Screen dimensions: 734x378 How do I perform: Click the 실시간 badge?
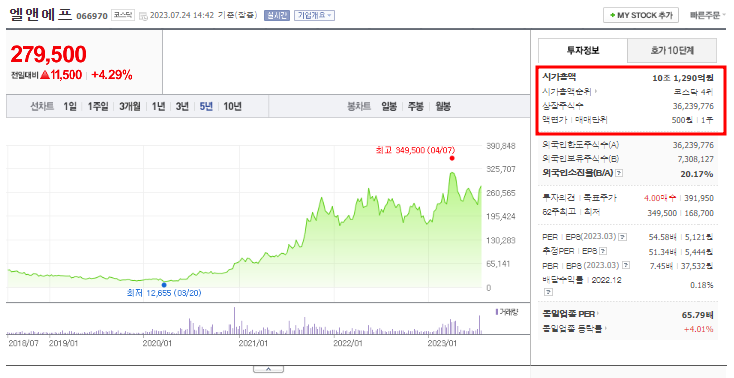(277, 15)
